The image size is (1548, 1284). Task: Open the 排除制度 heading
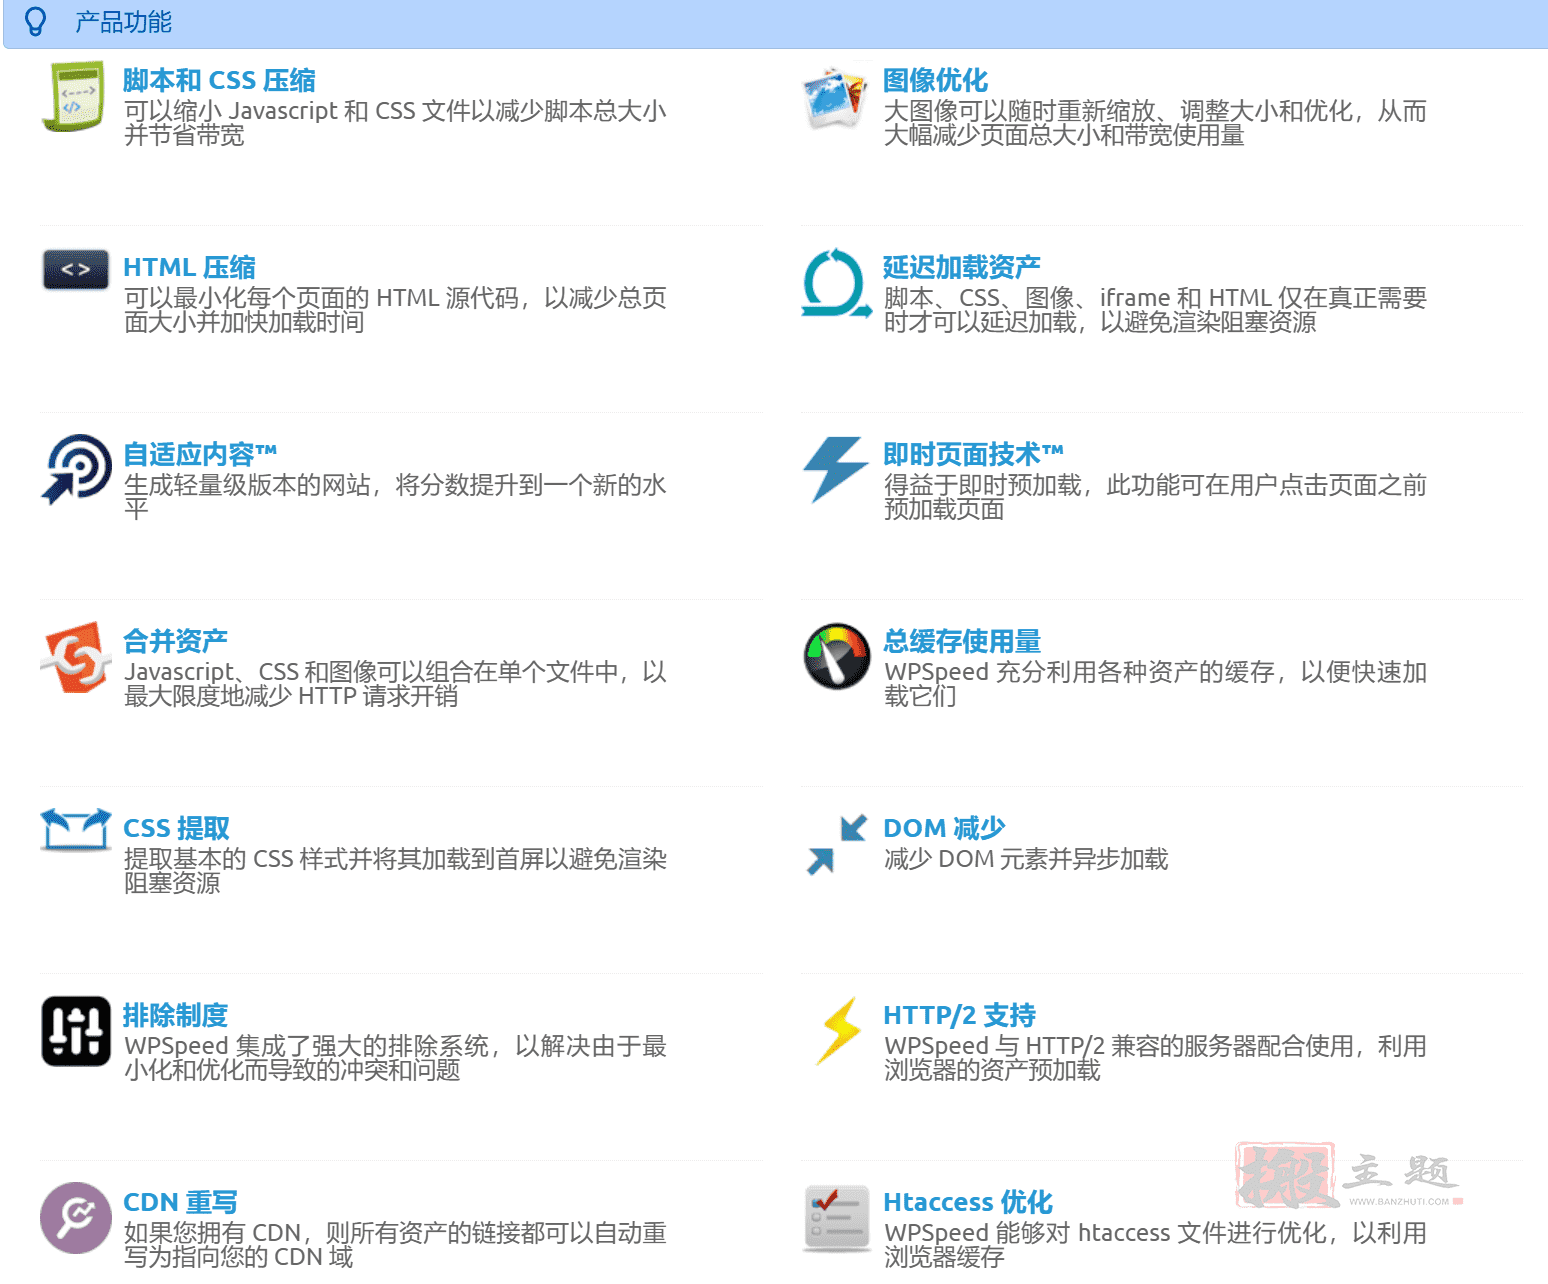[x=175, y=1015]
